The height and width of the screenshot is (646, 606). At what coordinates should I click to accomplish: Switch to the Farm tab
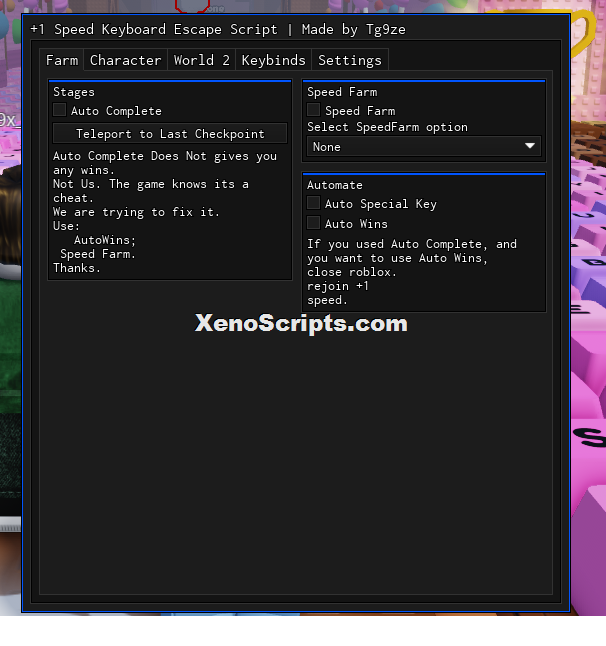pyautogui.click(x=62, y=60)
